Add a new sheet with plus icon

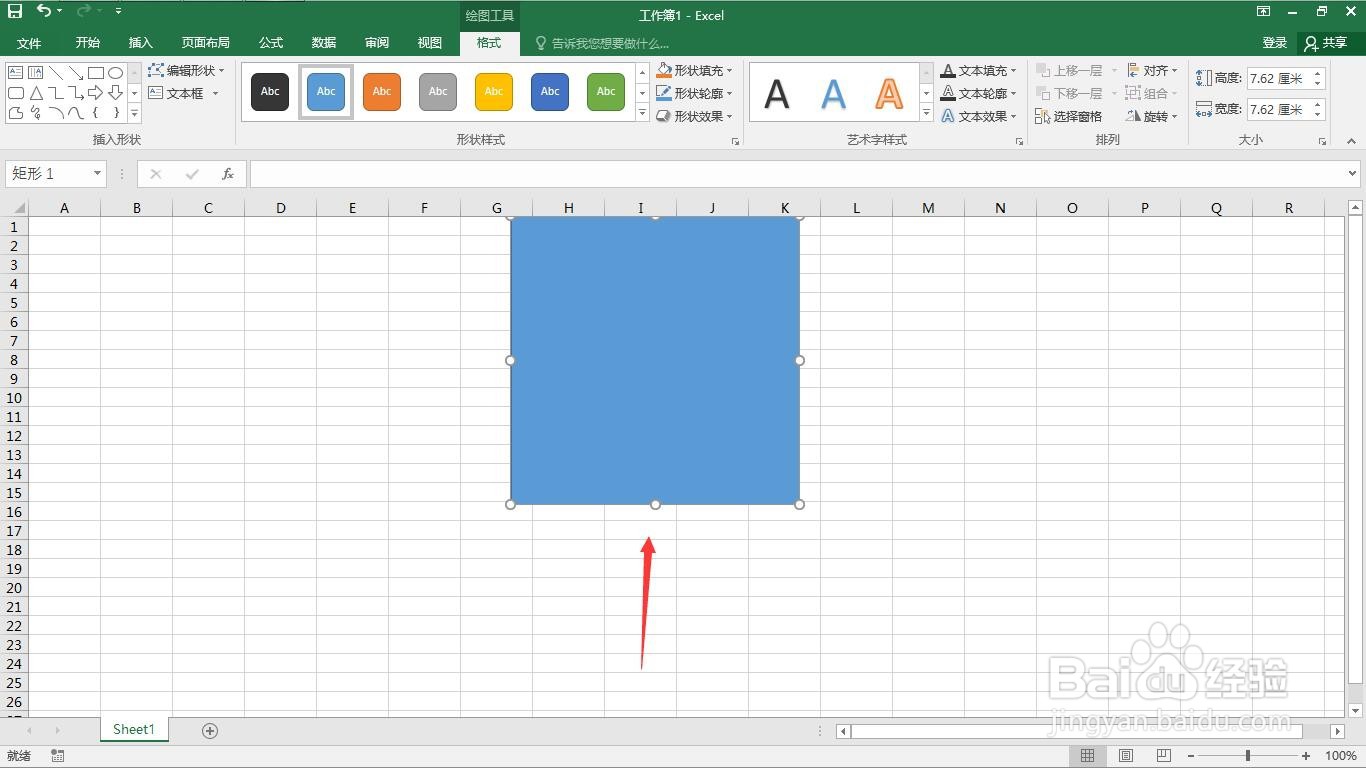210,731
